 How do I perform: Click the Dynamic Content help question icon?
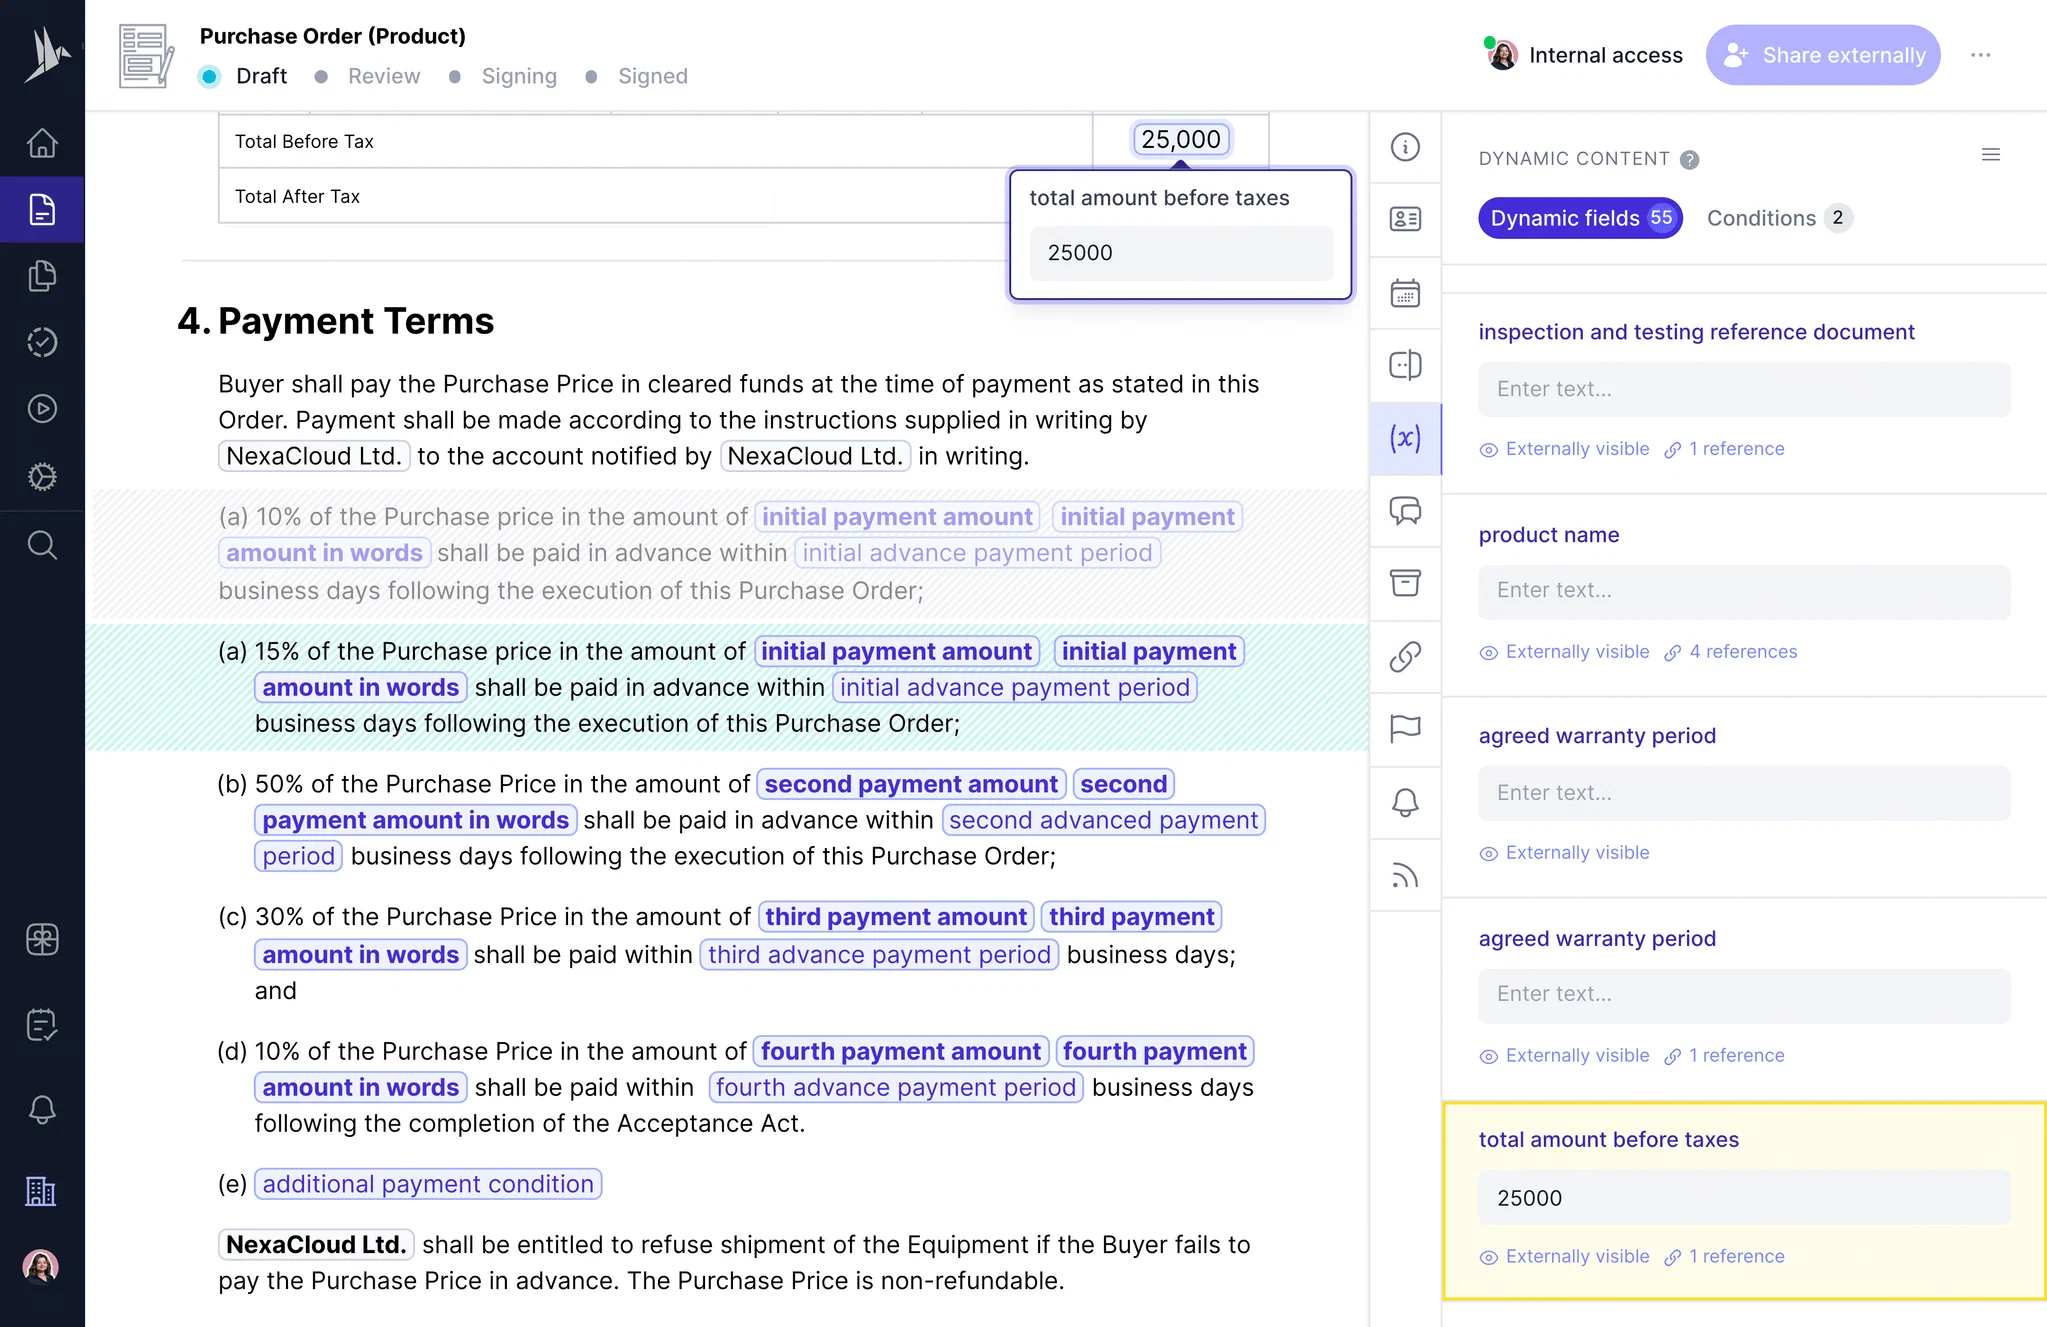tap(1689, 159)
